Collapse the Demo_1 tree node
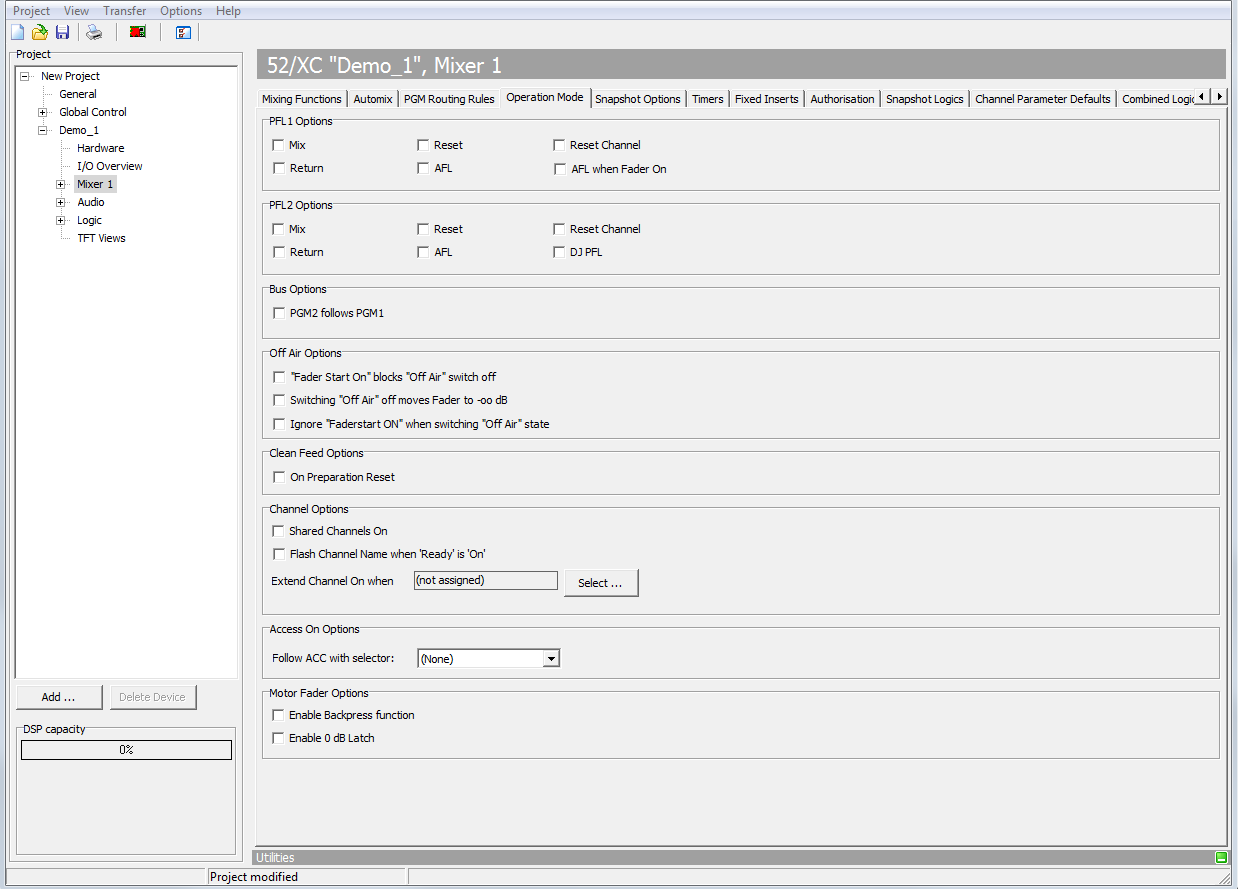The height and width of the screenshot is (889, 1238). pos(43,130)
